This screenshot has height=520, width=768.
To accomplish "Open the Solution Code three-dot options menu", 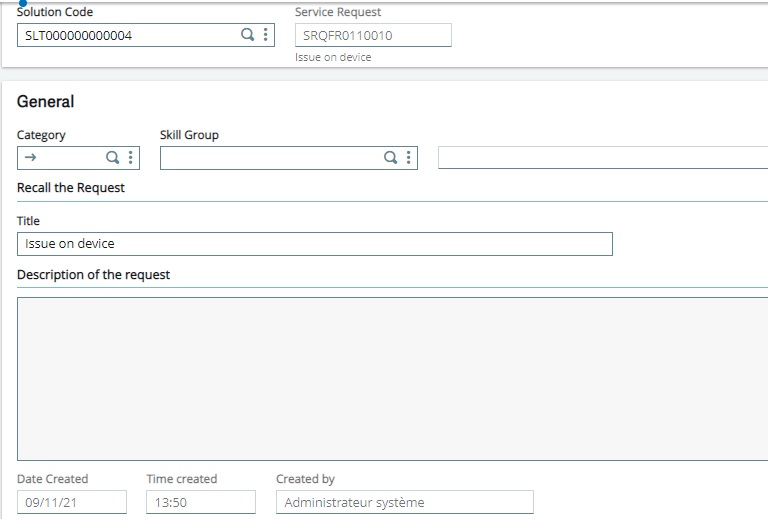I will coord(265,35).
